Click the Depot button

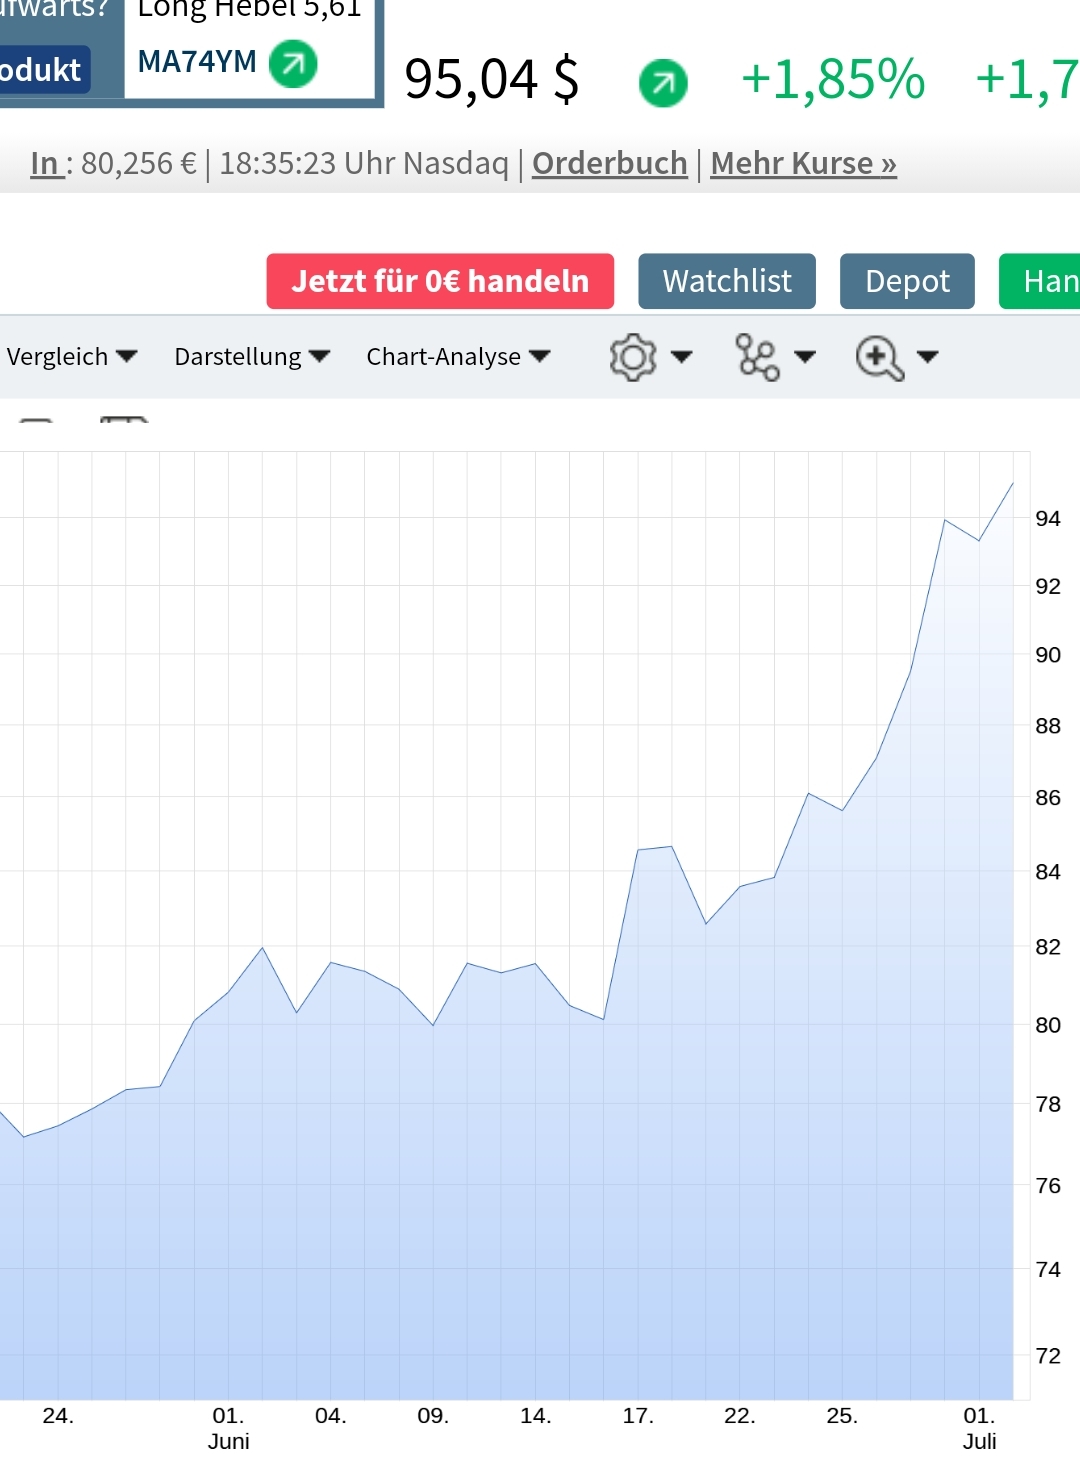pyautogui.click(x=907, y=281)
